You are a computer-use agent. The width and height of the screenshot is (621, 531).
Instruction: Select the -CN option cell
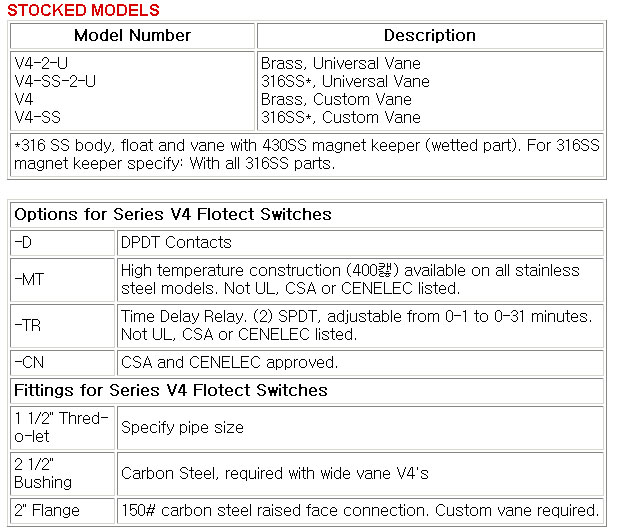click(x=63, y=363)
